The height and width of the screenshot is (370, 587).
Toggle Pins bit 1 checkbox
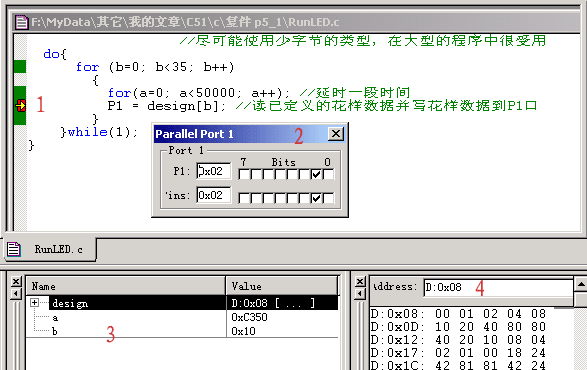pyautogui.click(x=316, y=198)
